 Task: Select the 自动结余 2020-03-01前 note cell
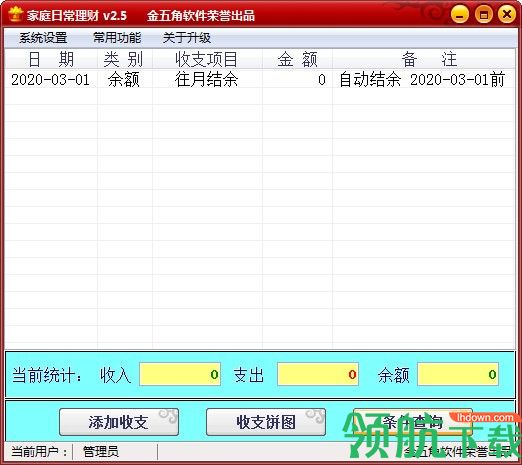(424, 80)
